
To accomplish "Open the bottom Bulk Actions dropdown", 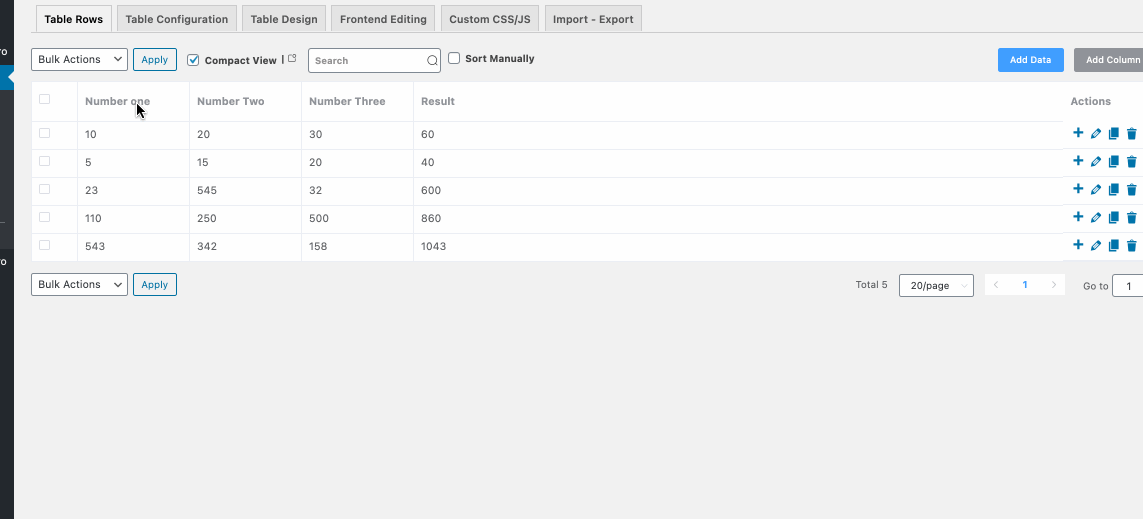I will 80,285.
